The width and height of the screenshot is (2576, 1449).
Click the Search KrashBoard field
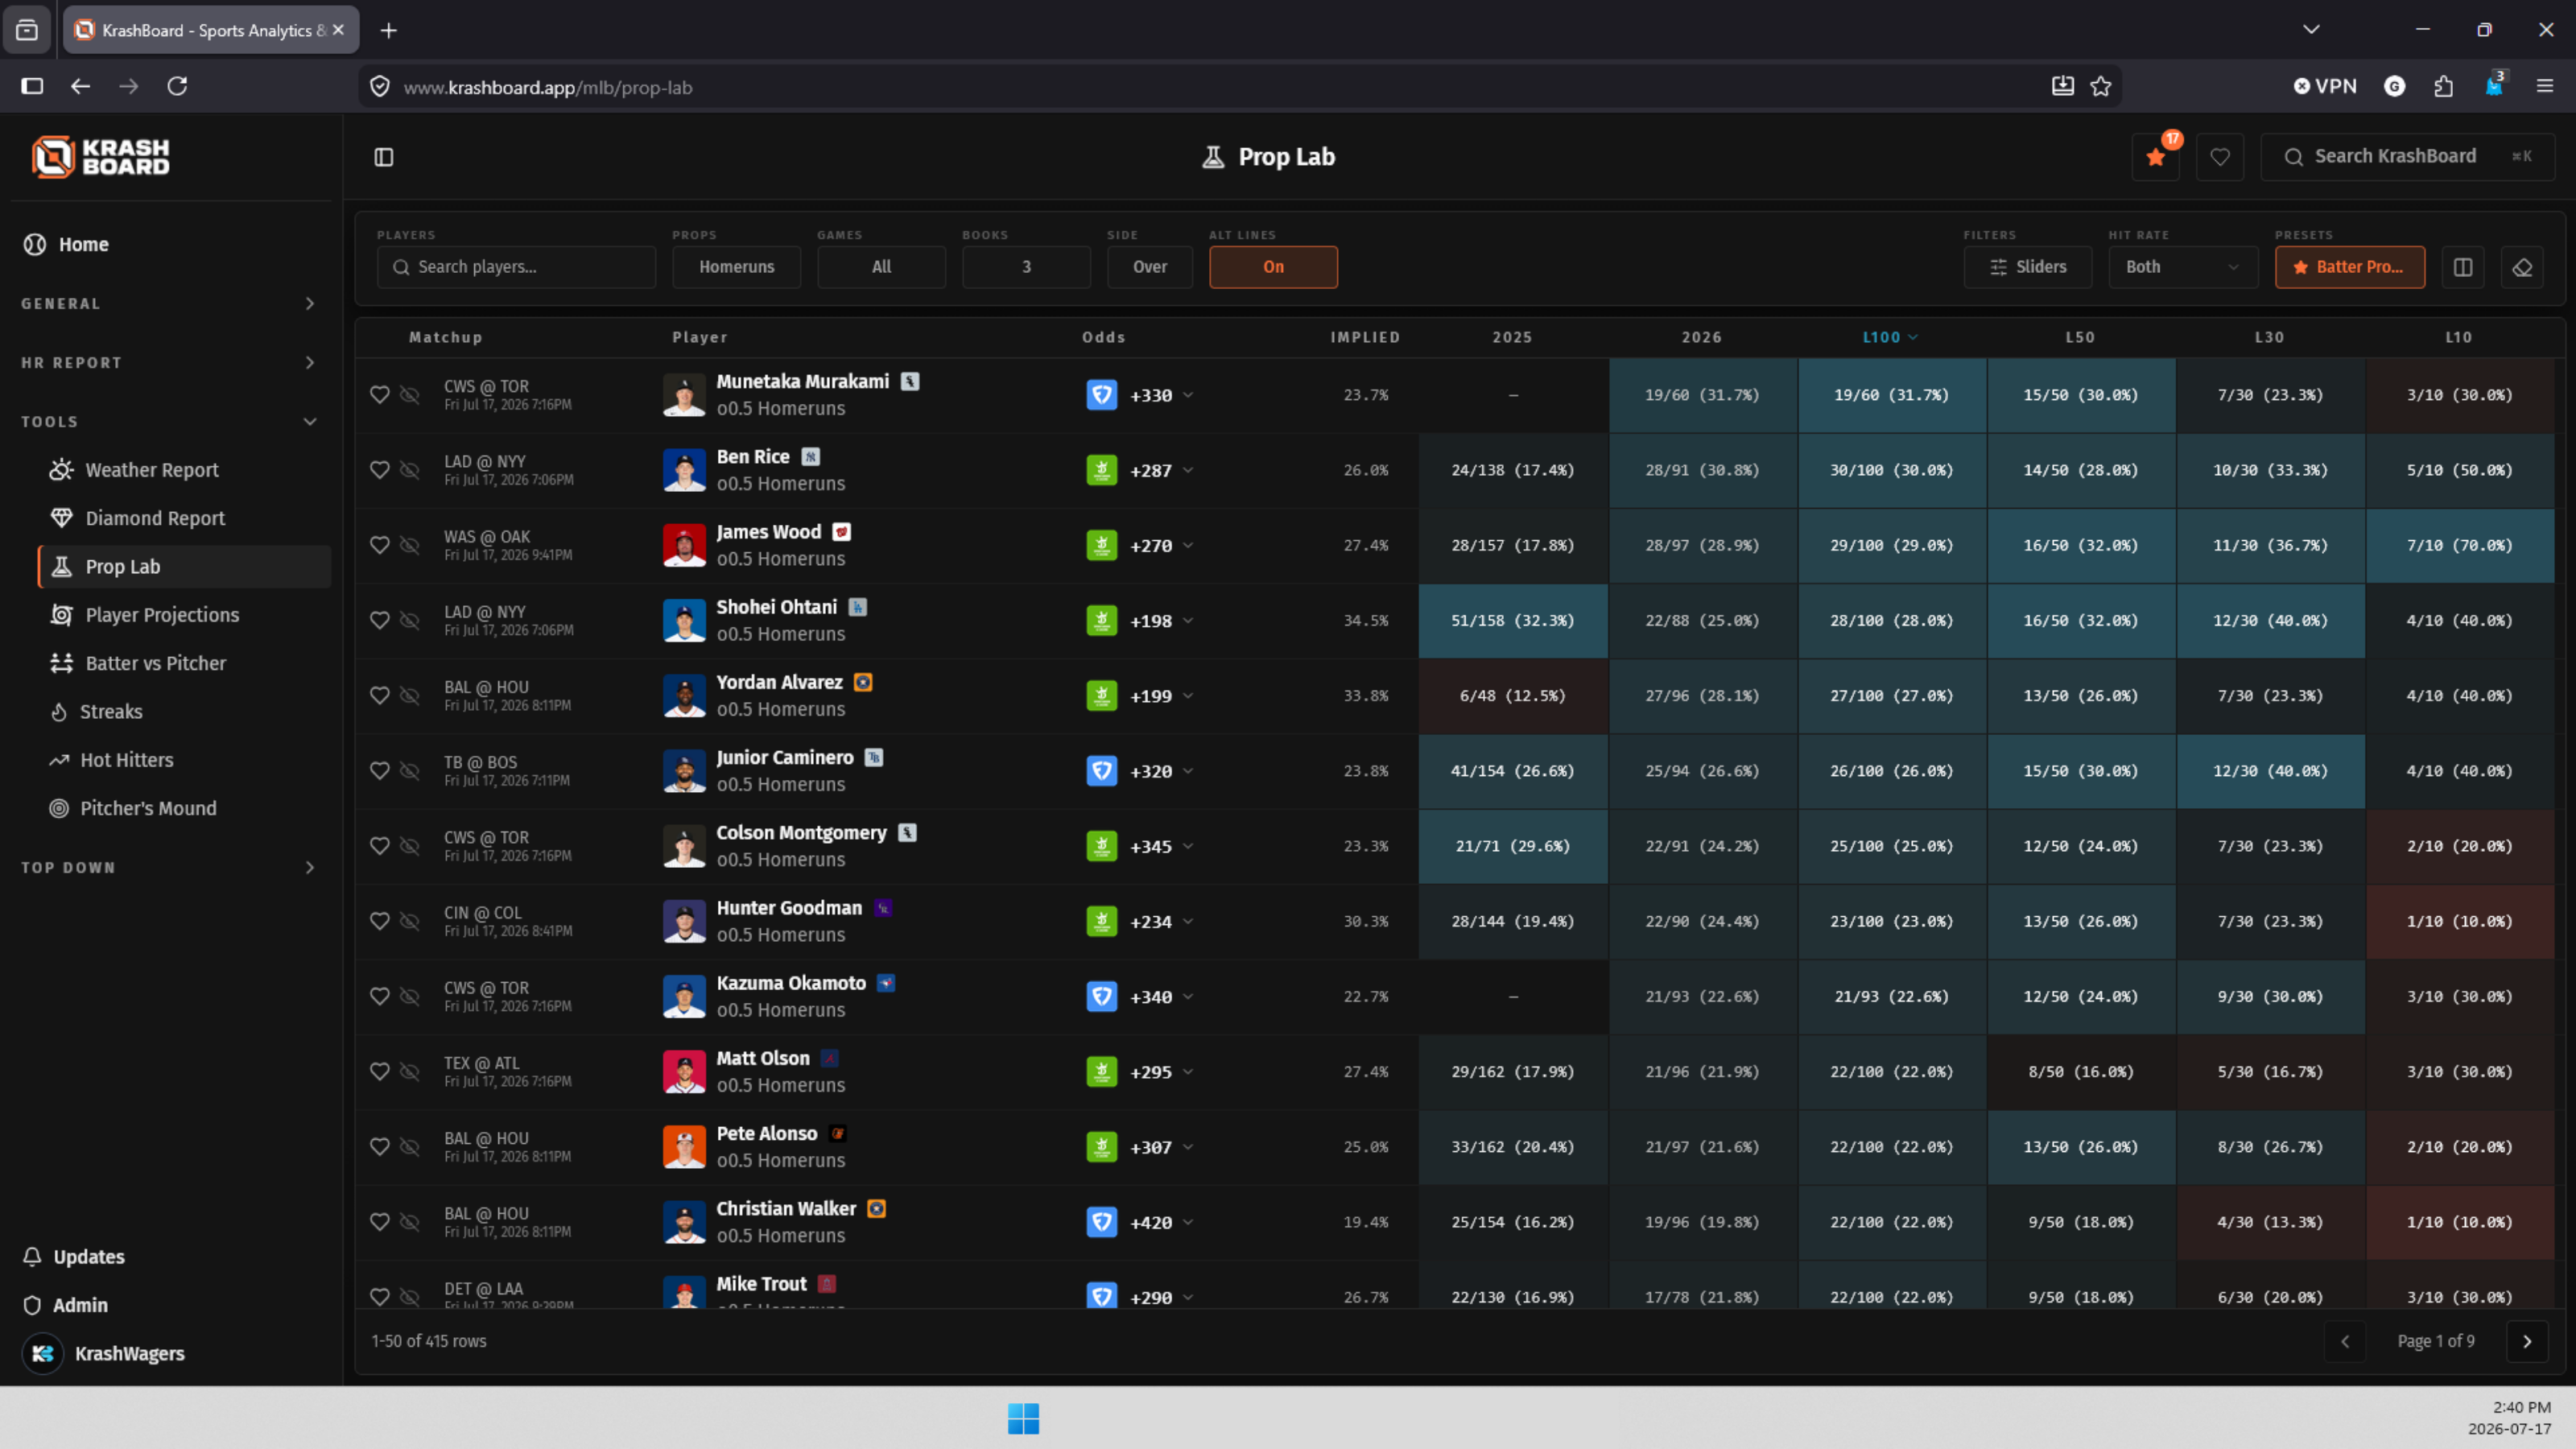coord(2407,157)
